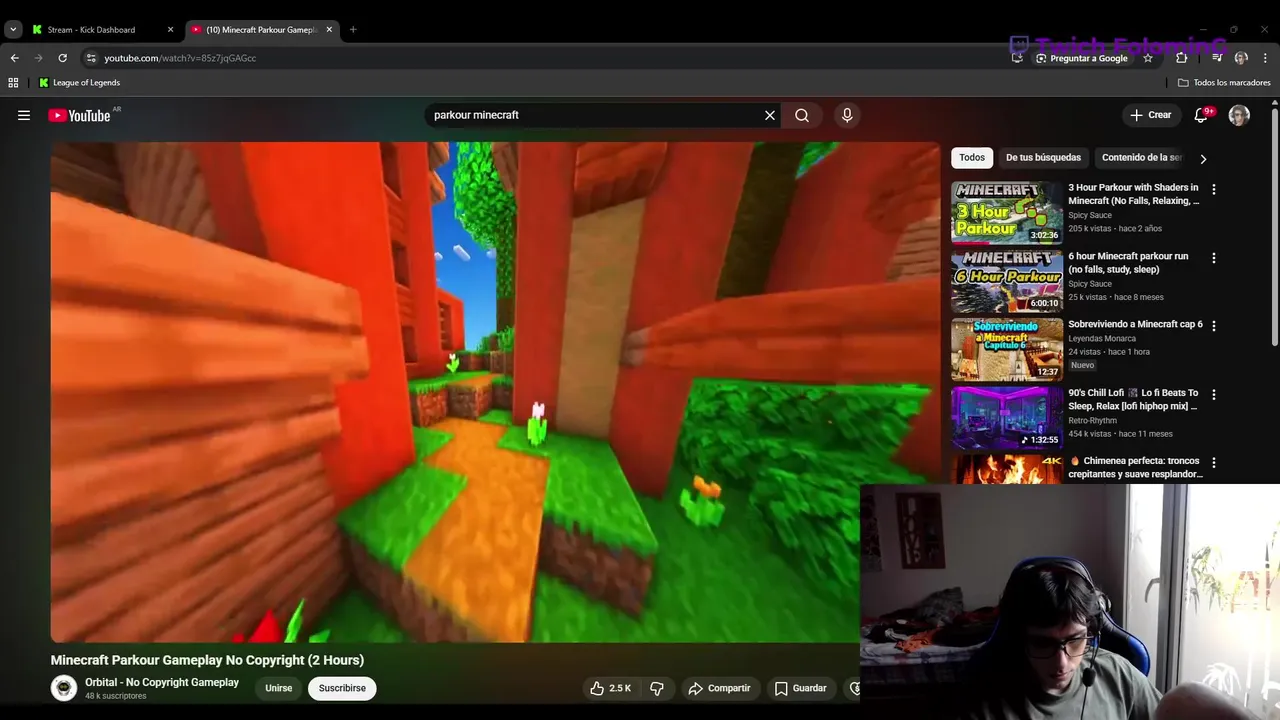This screenshot has width=1280, height=720.
Task: Open YouTube account avatar menu
Action: pyautogui.click(x=1239, y=115)
